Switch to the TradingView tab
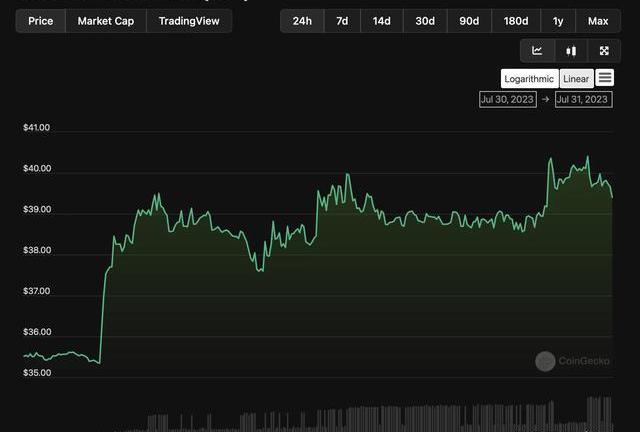The width and height of the screenshot is (640, 432). point(189,21)
